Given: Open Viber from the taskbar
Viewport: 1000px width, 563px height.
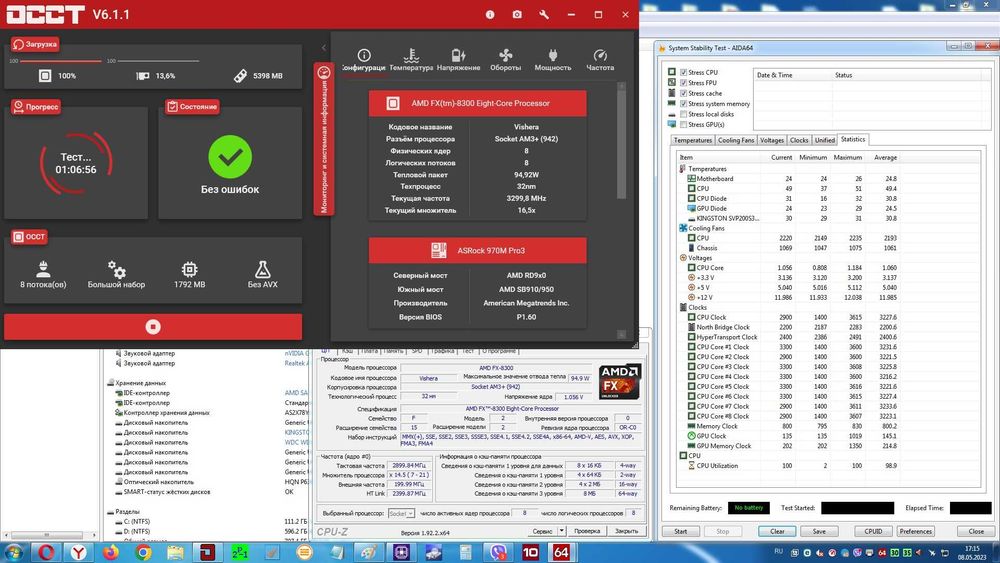Looking at the screenshot, I should 498,552.
